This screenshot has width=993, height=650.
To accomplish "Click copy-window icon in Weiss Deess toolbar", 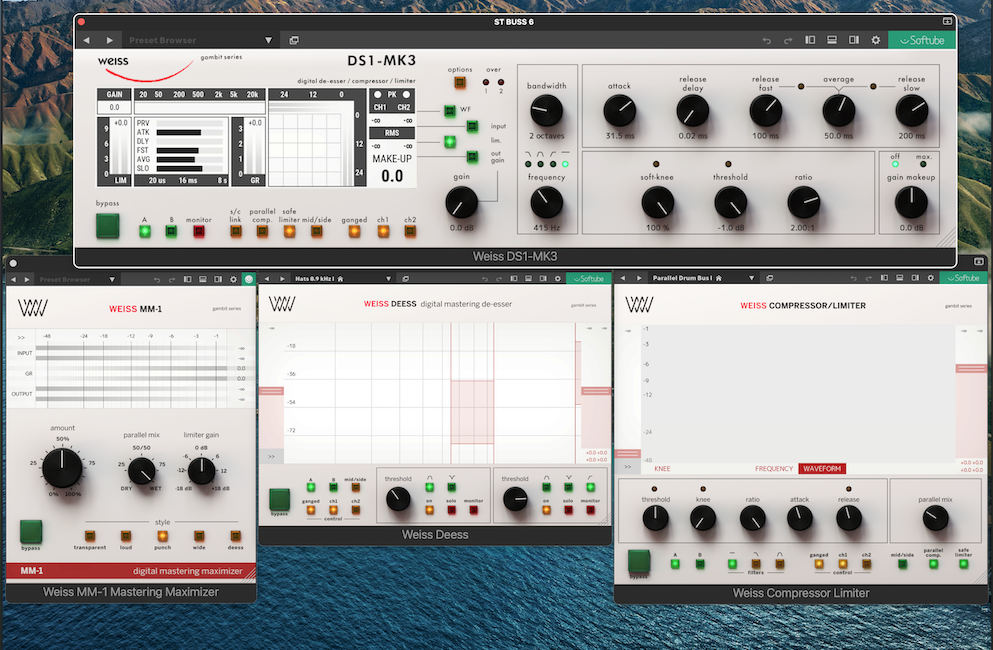I will tap(405, 278).
